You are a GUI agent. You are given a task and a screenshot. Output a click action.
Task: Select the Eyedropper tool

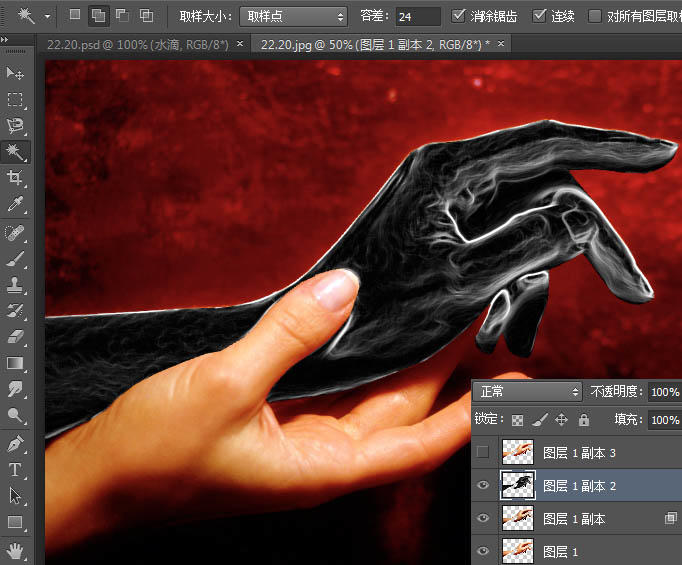pyautogui.click(x=15, y=204)
